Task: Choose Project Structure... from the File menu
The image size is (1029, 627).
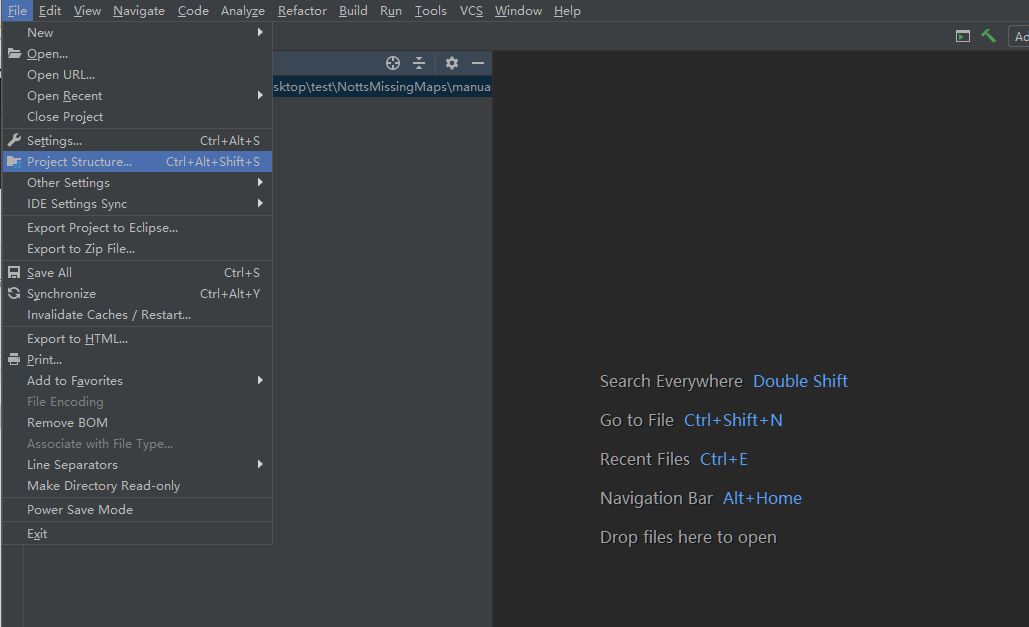Action: tap(80, 161)
